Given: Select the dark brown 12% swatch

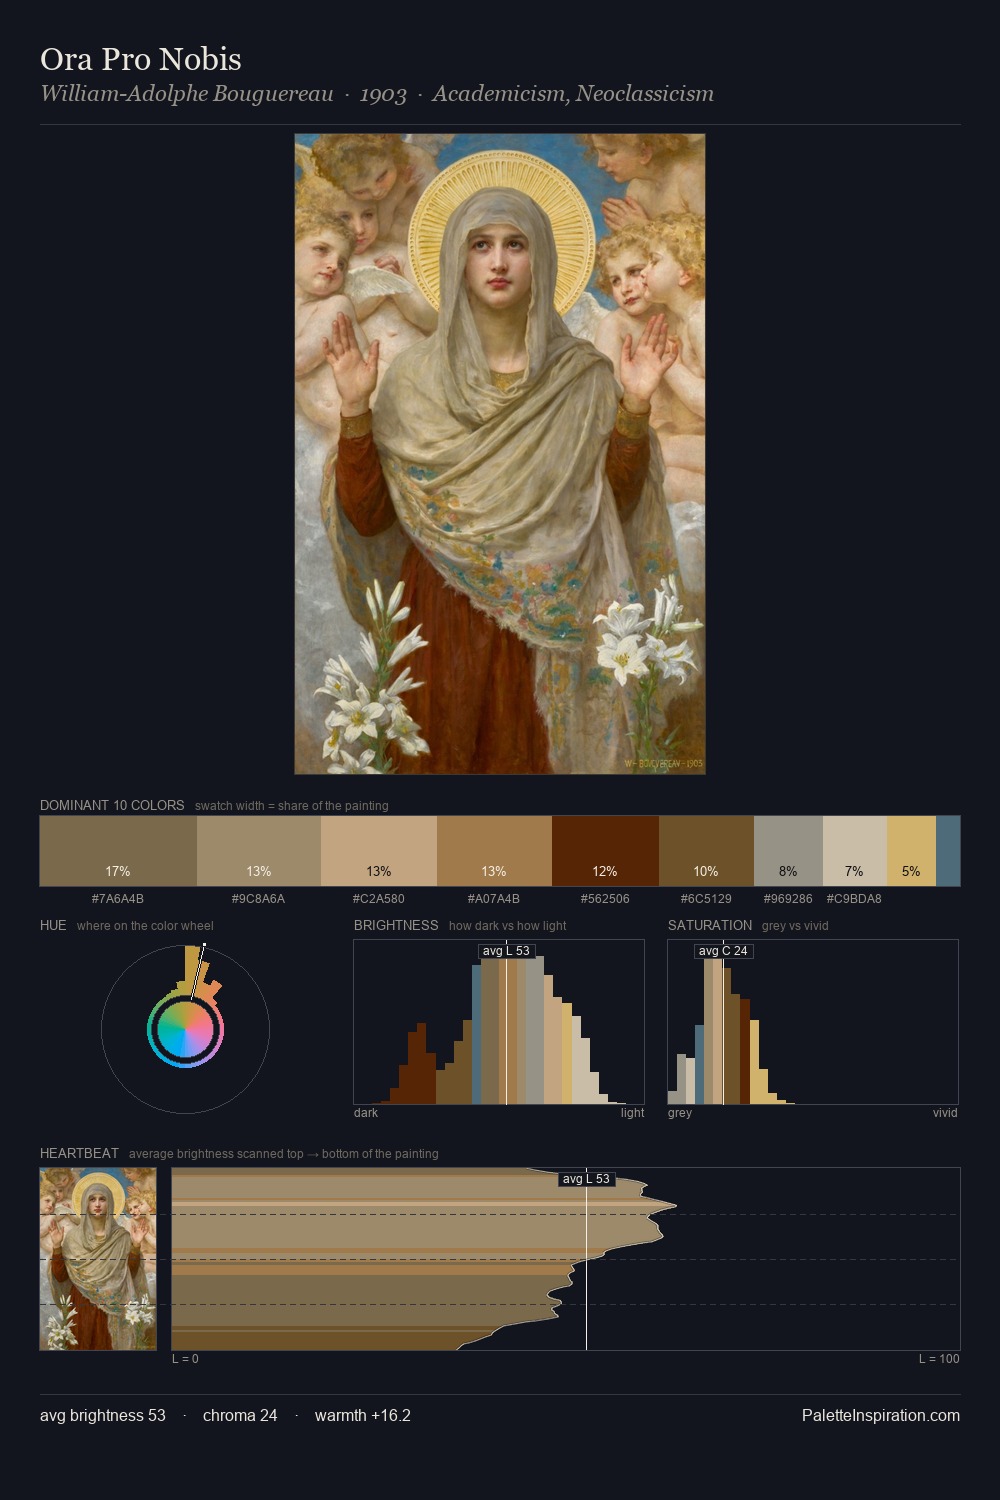Looking at the screenshot, I should coord(605,851).
